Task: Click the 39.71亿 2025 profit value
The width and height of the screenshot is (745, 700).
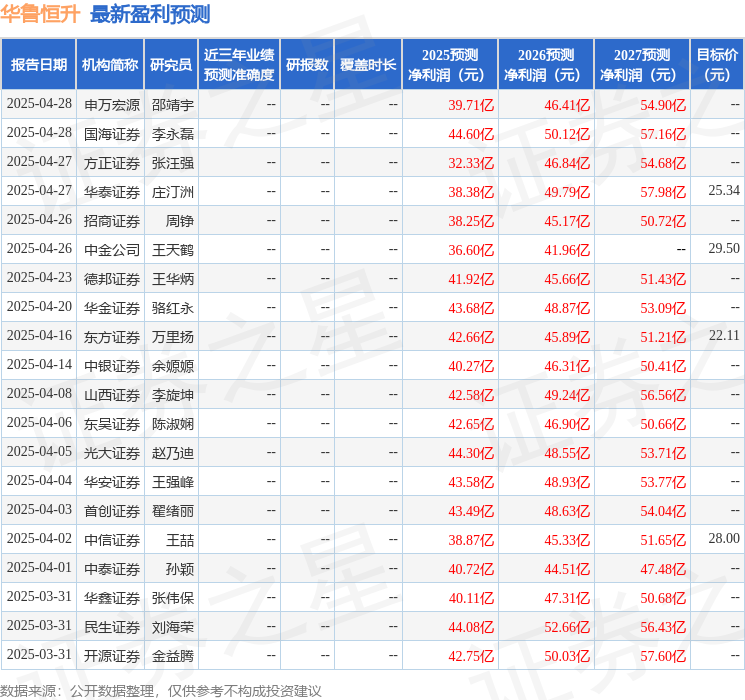Action: click(x=471, y=105)
